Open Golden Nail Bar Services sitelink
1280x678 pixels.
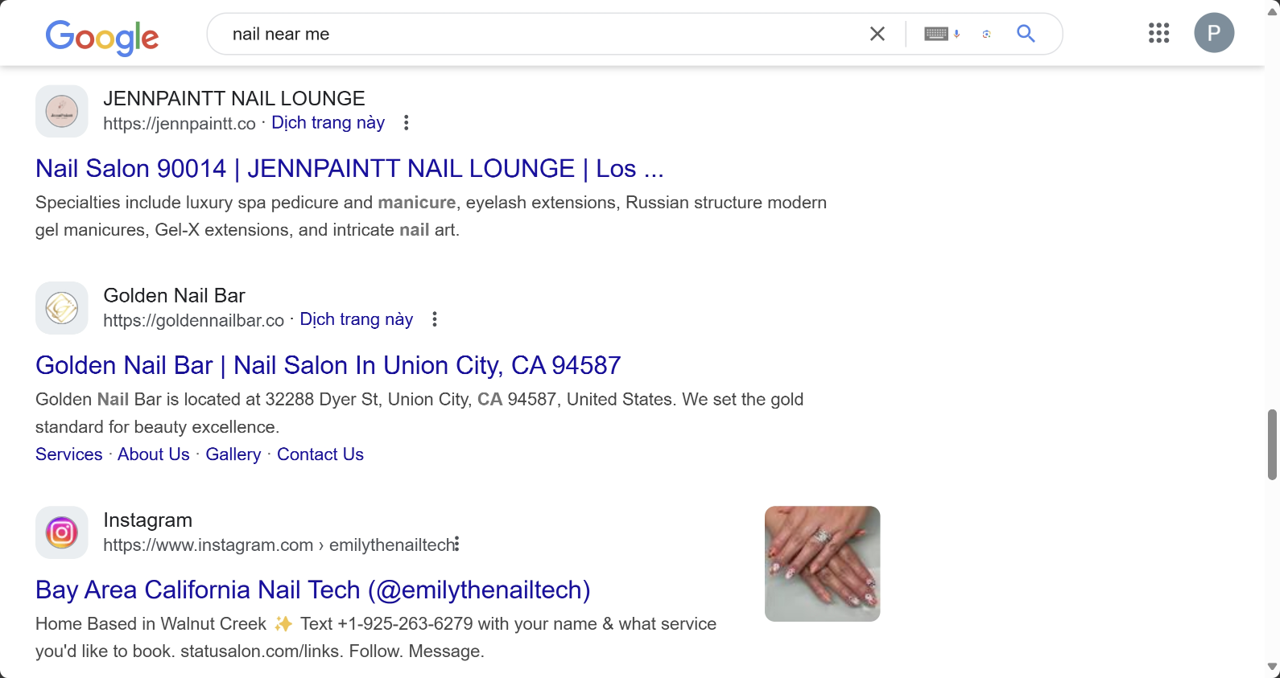tap(69, 454)
